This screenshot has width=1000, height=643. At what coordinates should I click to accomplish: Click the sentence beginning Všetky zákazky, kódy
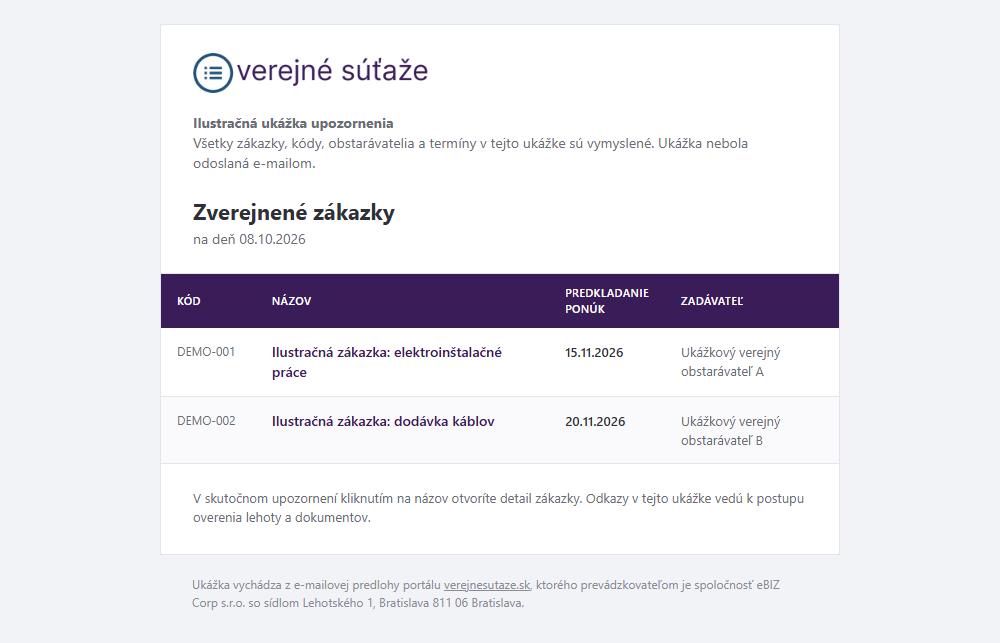470,153
